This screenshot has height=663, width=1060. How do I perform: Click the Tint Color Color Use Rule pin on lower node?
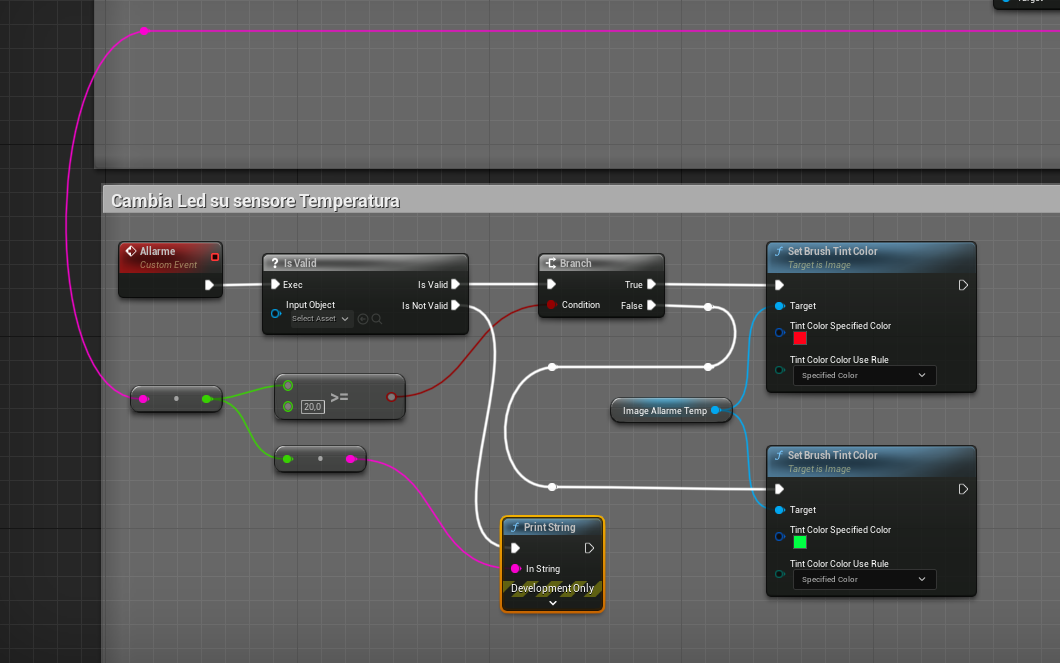779,574
